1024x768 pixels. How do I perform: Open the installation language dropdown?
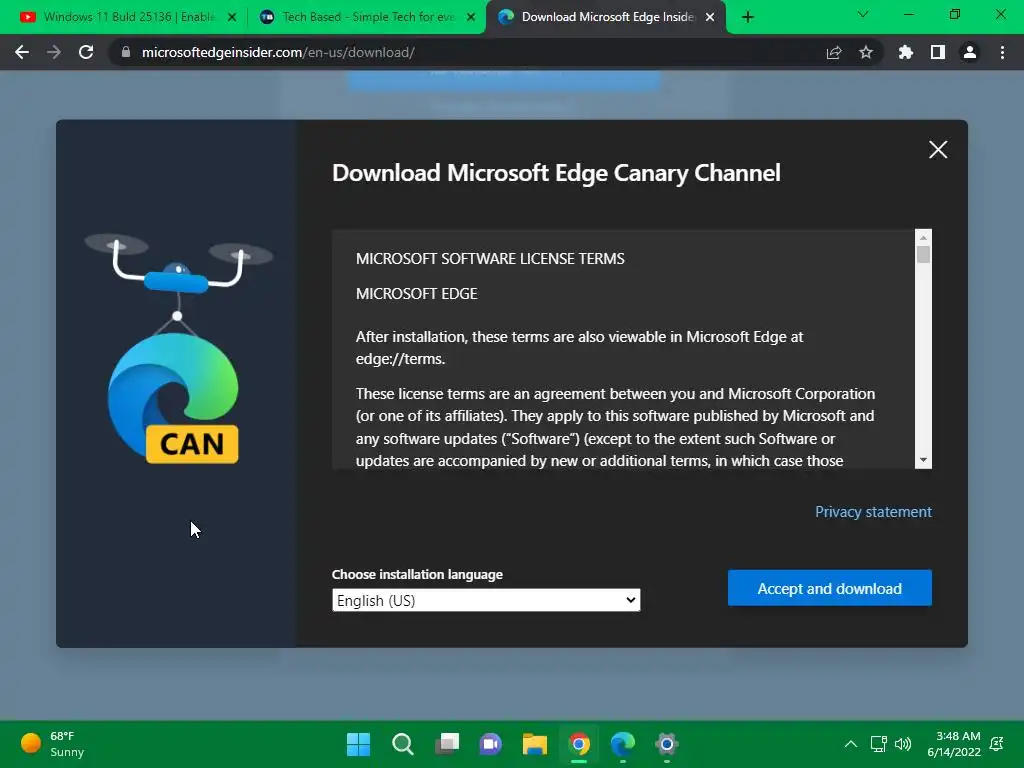click(x=486, y=600)
